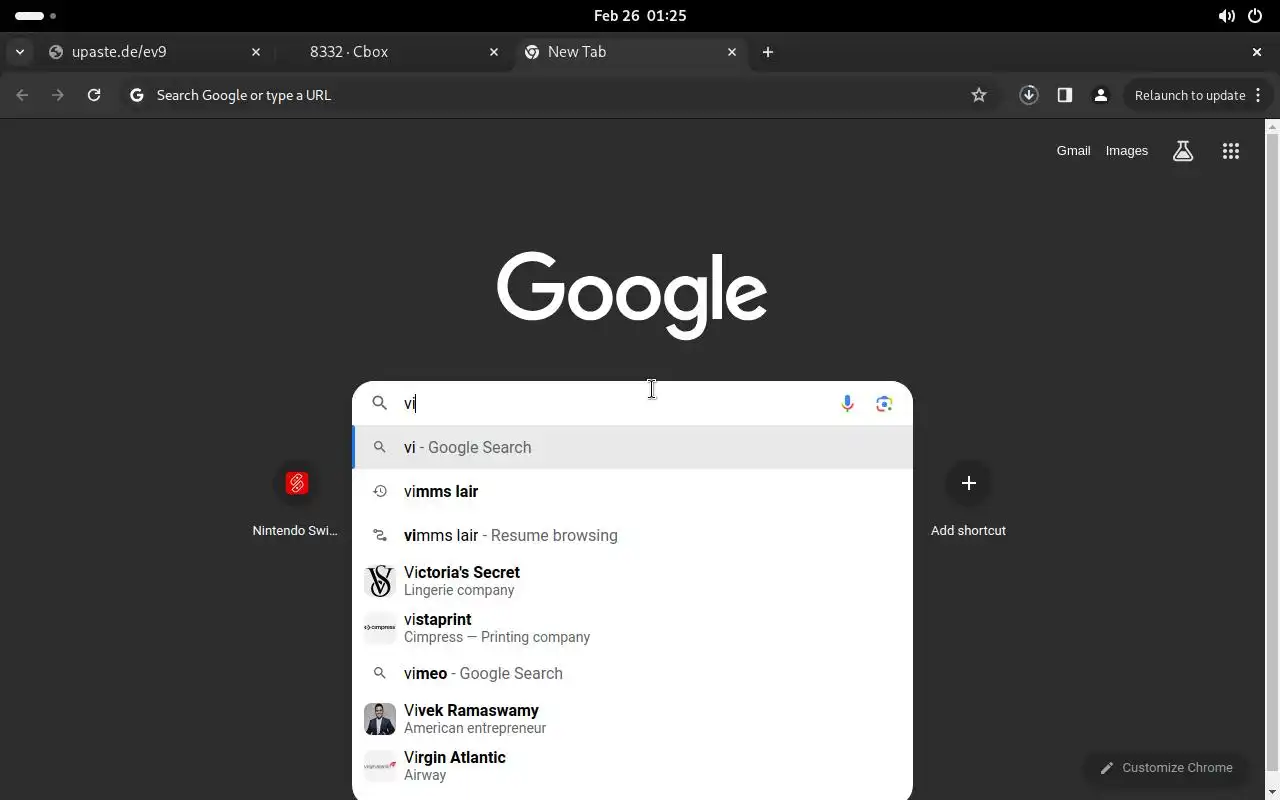Viewport: 1280px width, 800px height.
Task: Open the Google apps grid icon
Action: tap(1231, 151)
